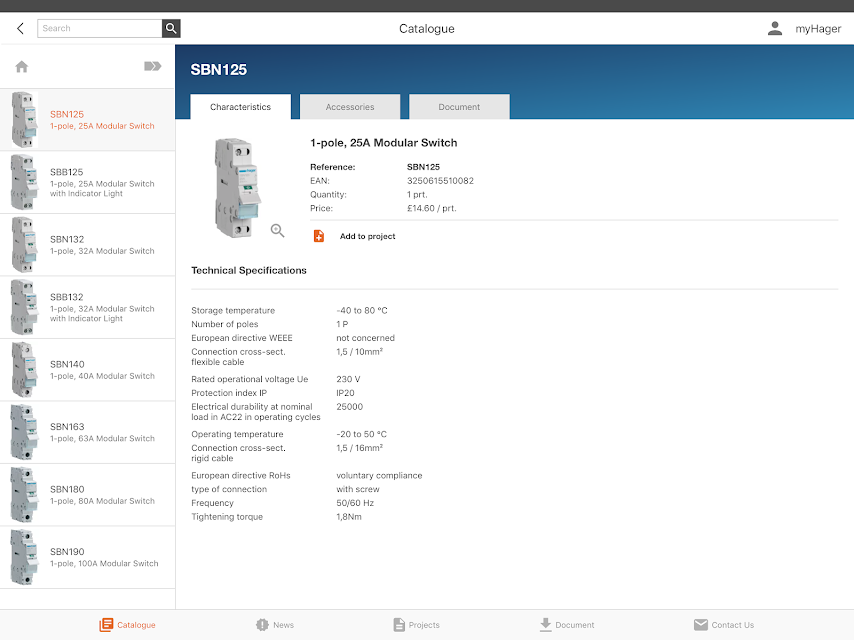Open Document downloads in bottom navigation
Image resolution: width=854 pixels, height=640 pixels.
coord(567,625)
